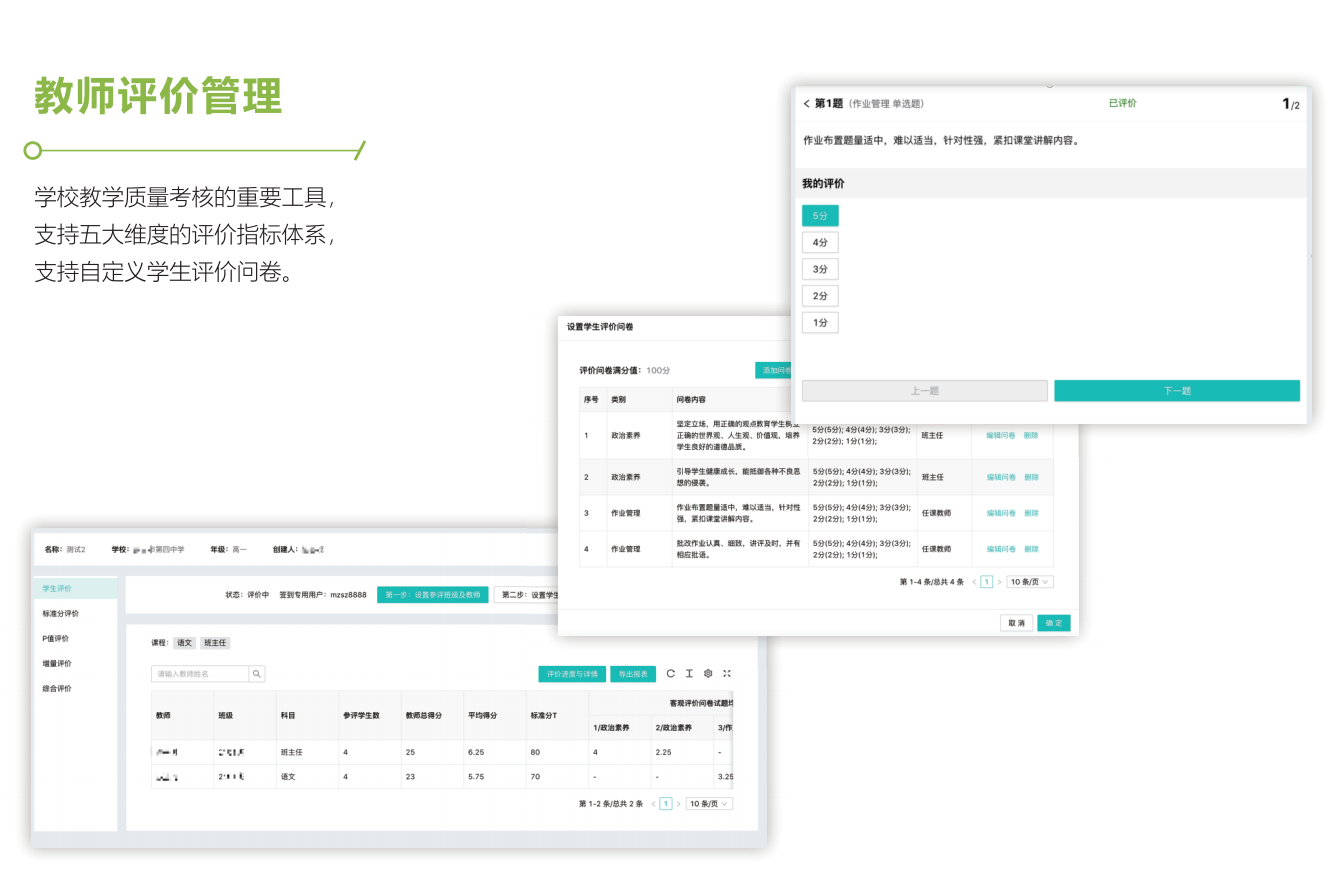This screenshot has height=872, width=1338.
Task: Click the refresh icon above teacher table
Action: click(671, 674)
